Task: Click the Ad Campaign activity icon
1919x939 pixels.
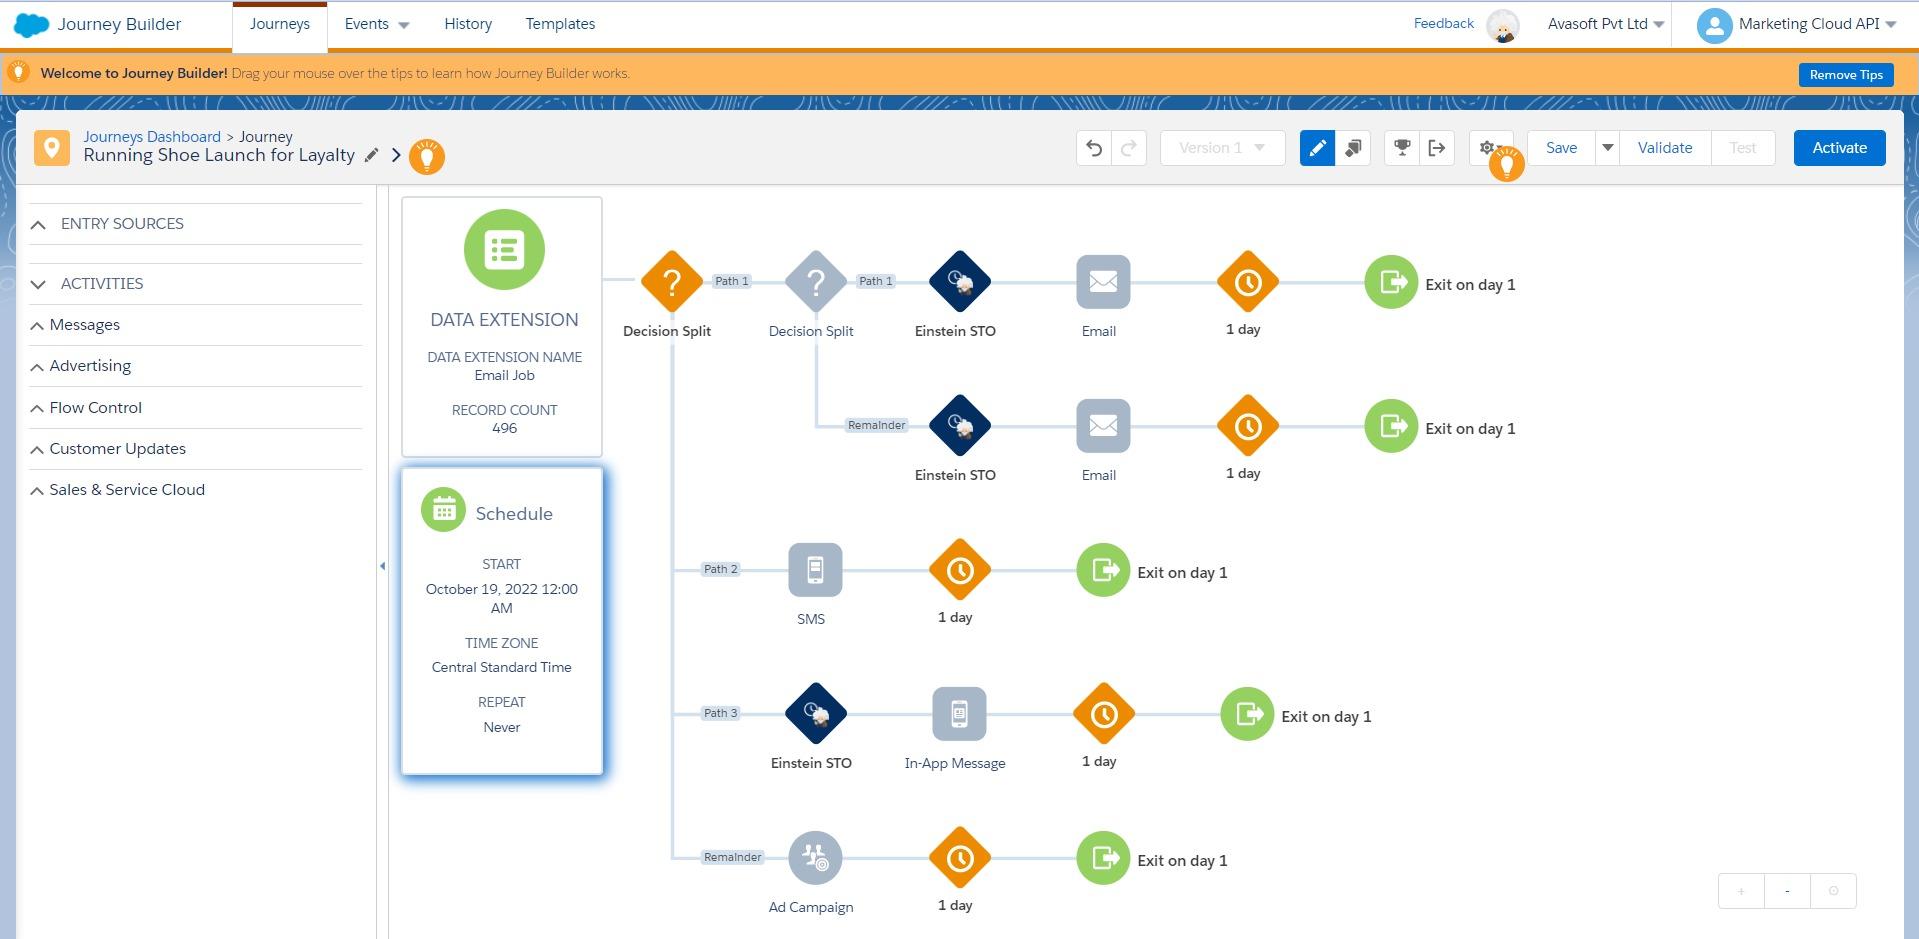Action: (815, 858)
